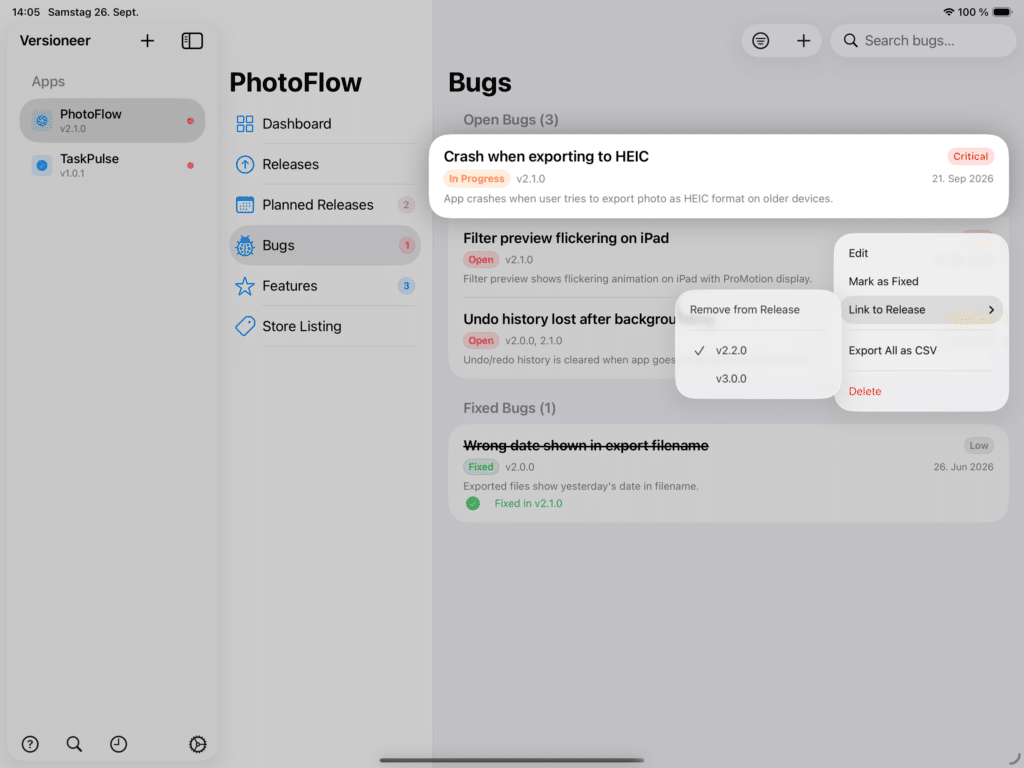
Task: Choose Edit in context menu
Action: pyautogui.click(x=921, y=253)
